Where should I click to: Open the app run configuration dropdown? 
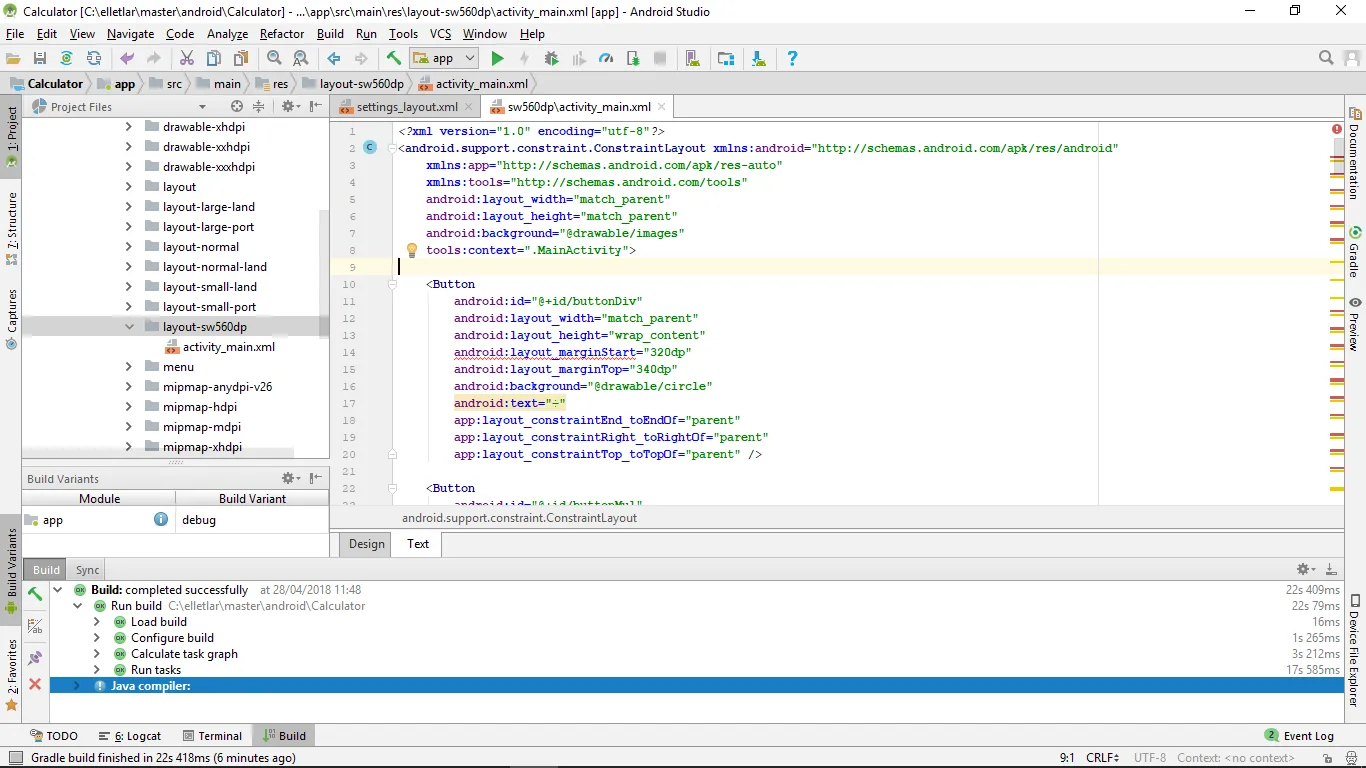[443, 59]
